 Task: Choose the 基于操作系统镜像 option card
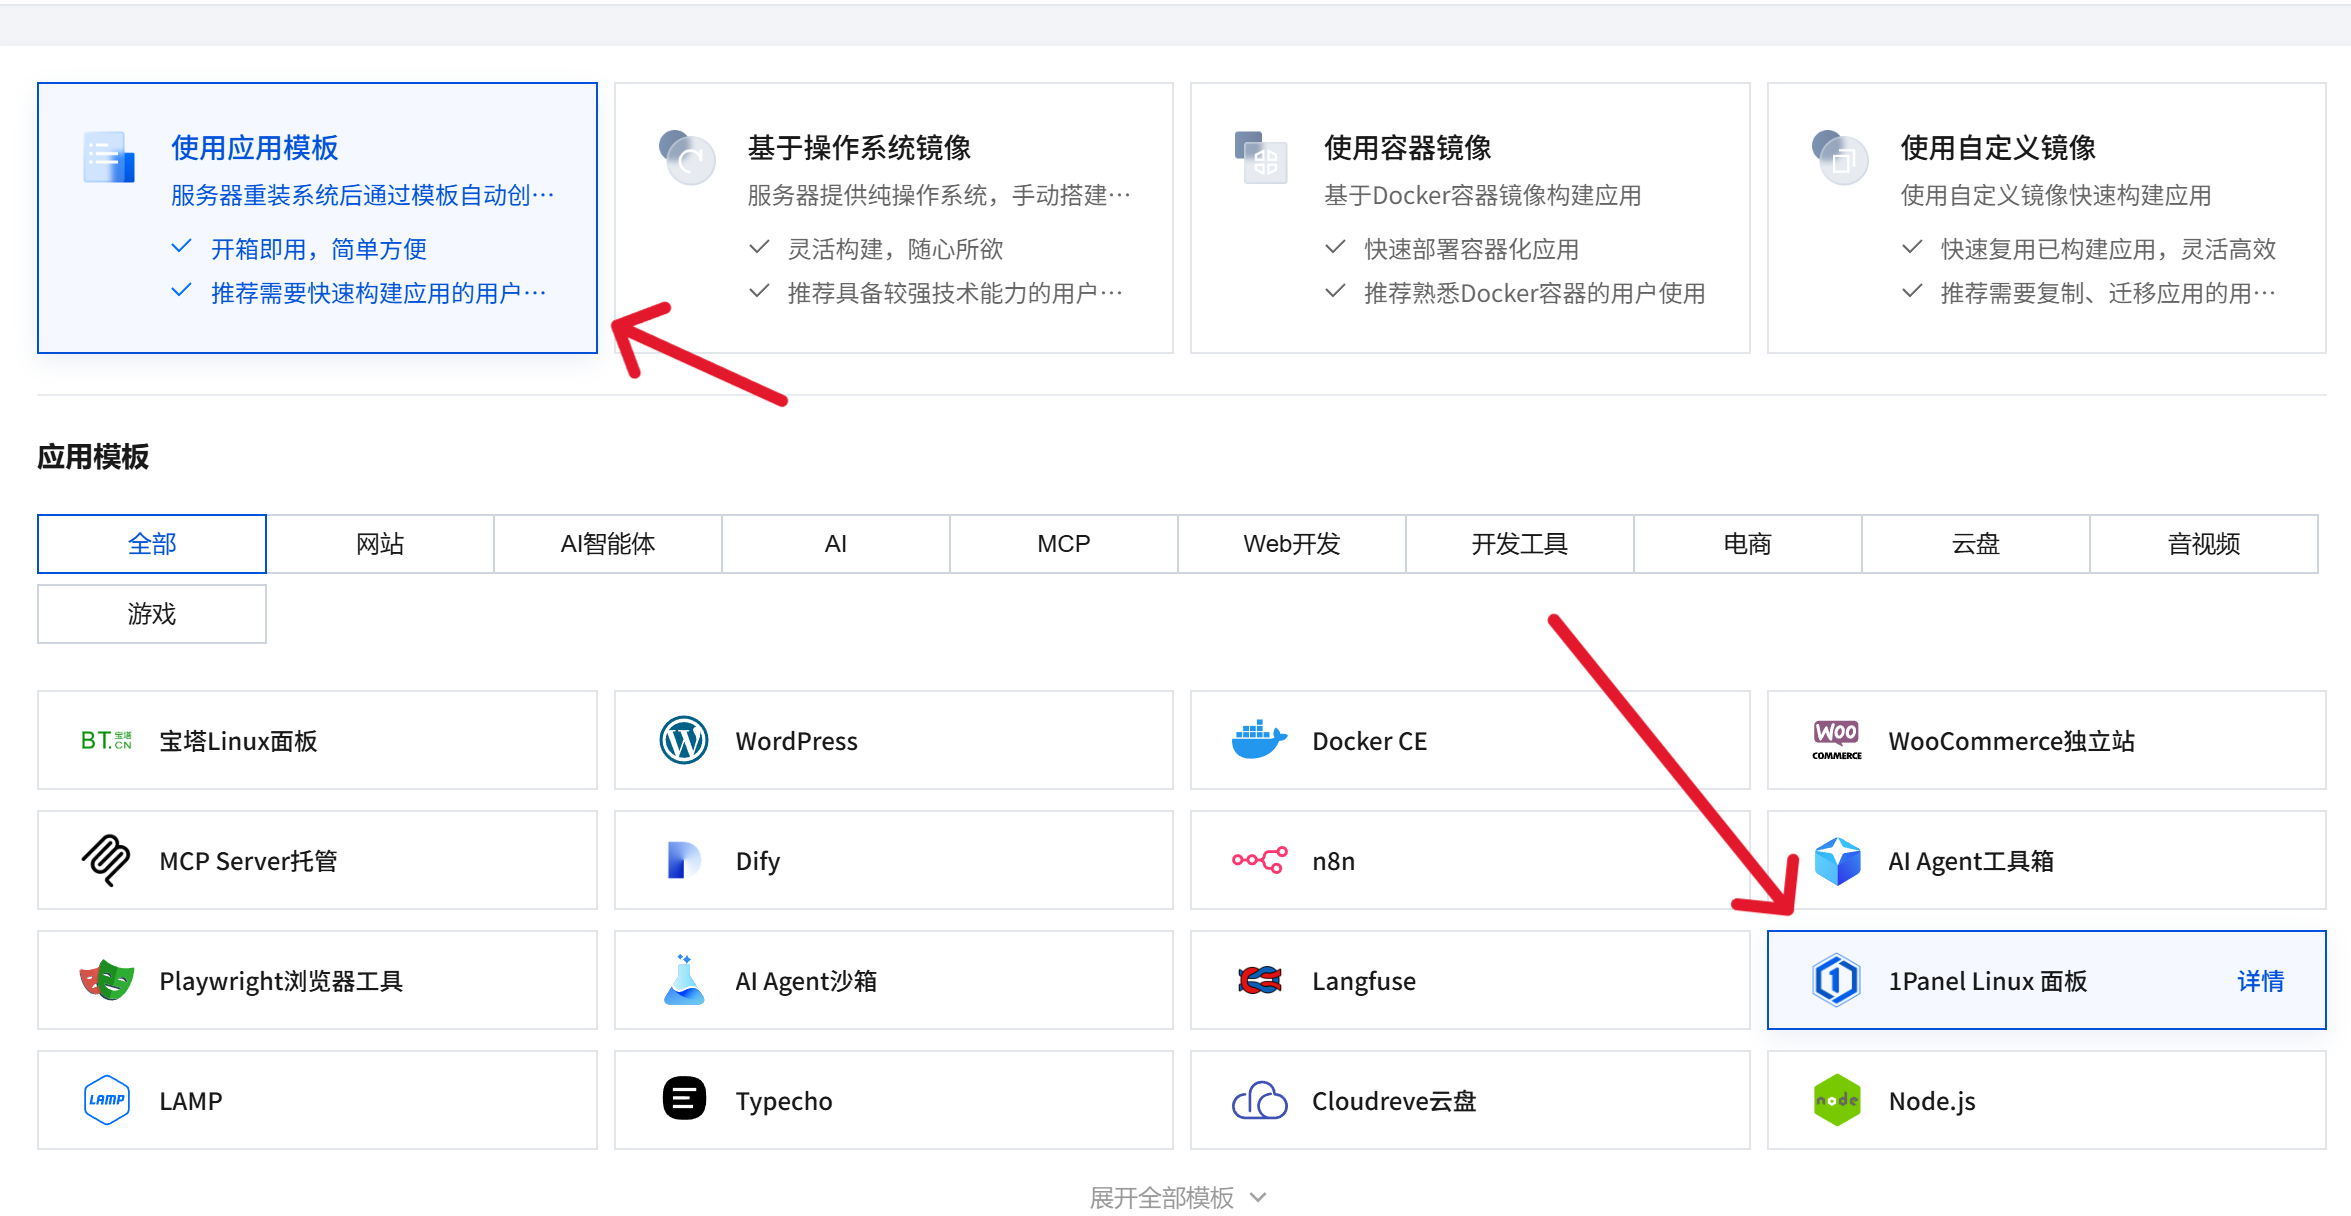pyautogui.click(x=893, y=218)
